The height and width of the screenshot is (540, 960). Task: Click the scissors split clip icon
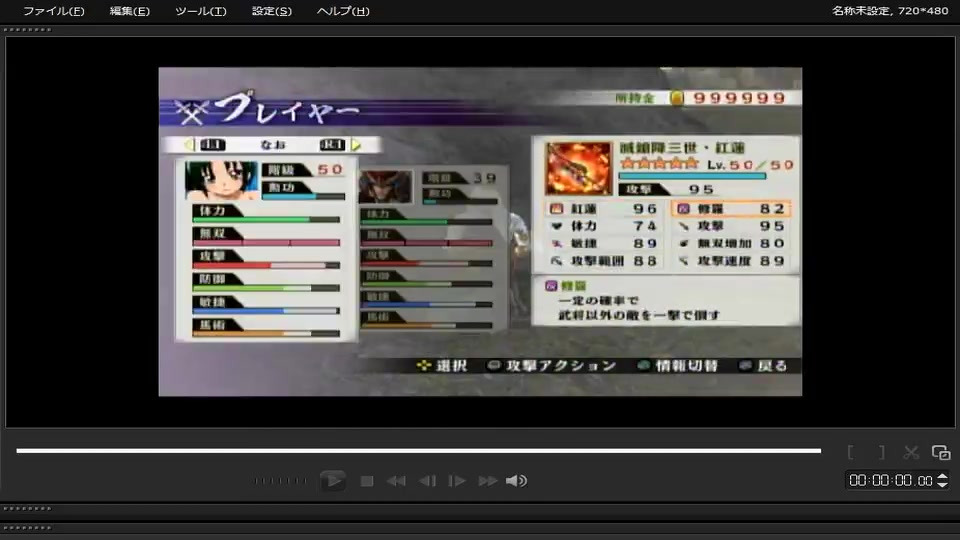[x=911, y=452]
